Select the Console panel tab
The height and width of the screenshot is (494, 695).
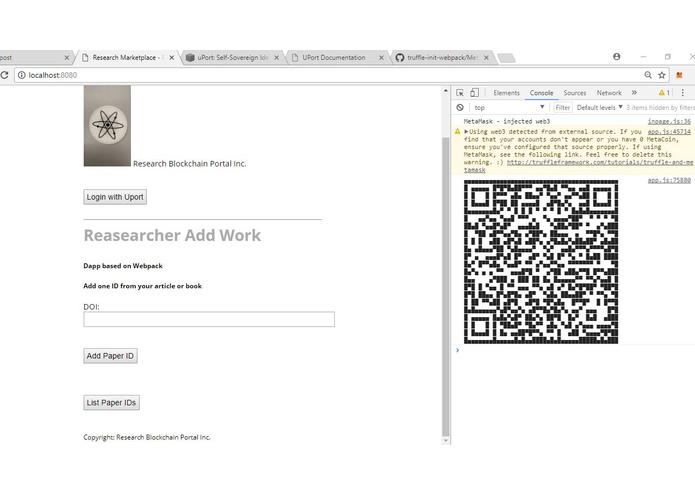(541, 93)
